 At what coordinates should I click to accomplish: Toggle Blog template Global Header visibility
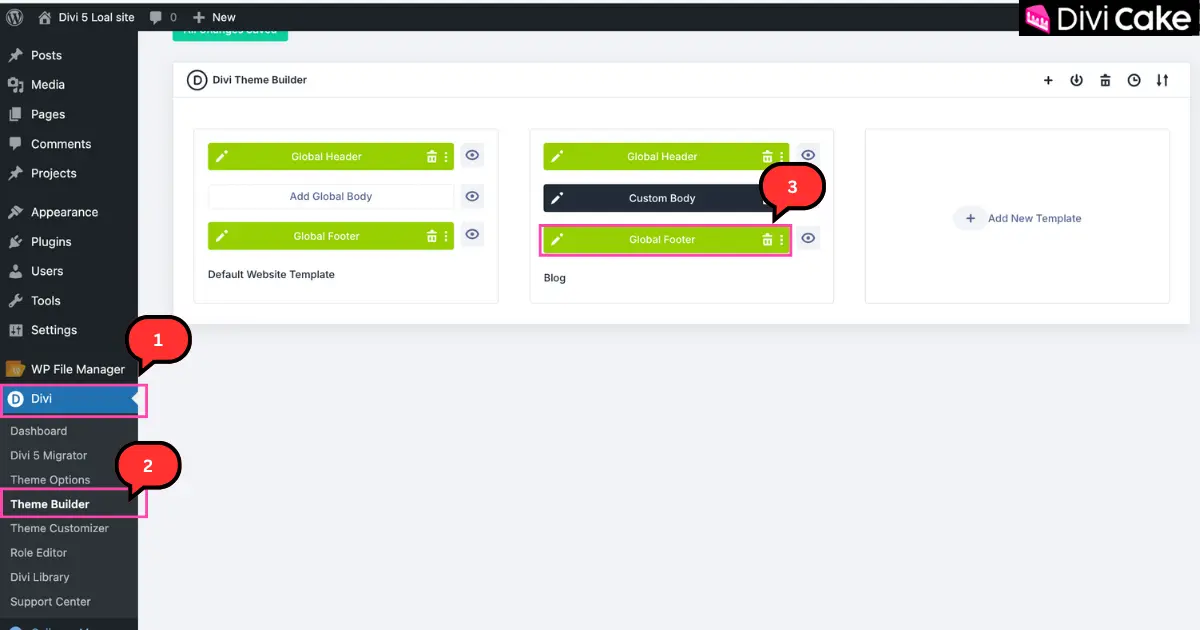808,155
